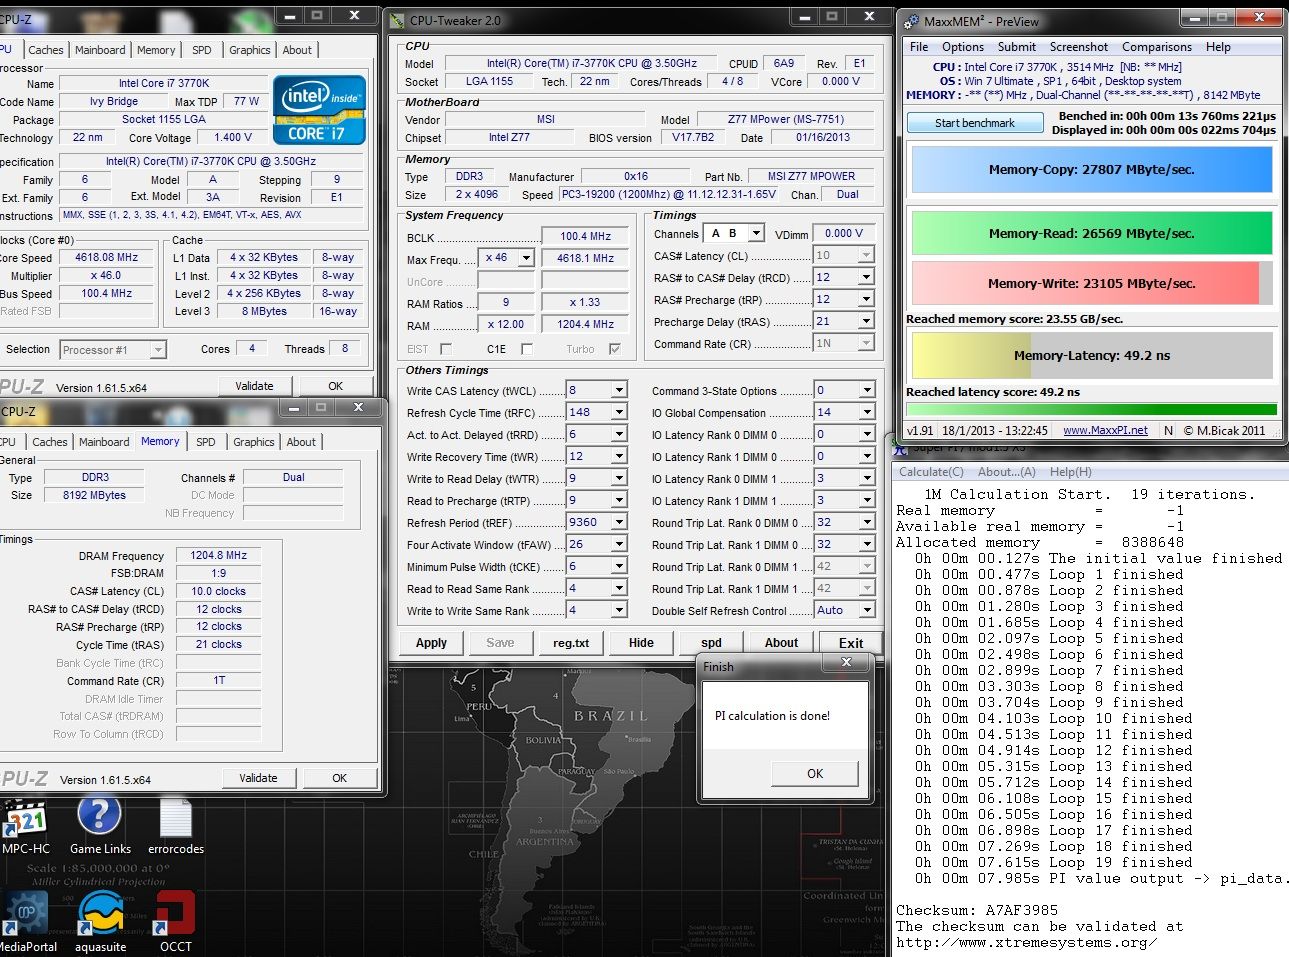Click Apply in CPU-Tweaker
The height and width of the screenshot is (957, 1289).
[x=431, y=643]
